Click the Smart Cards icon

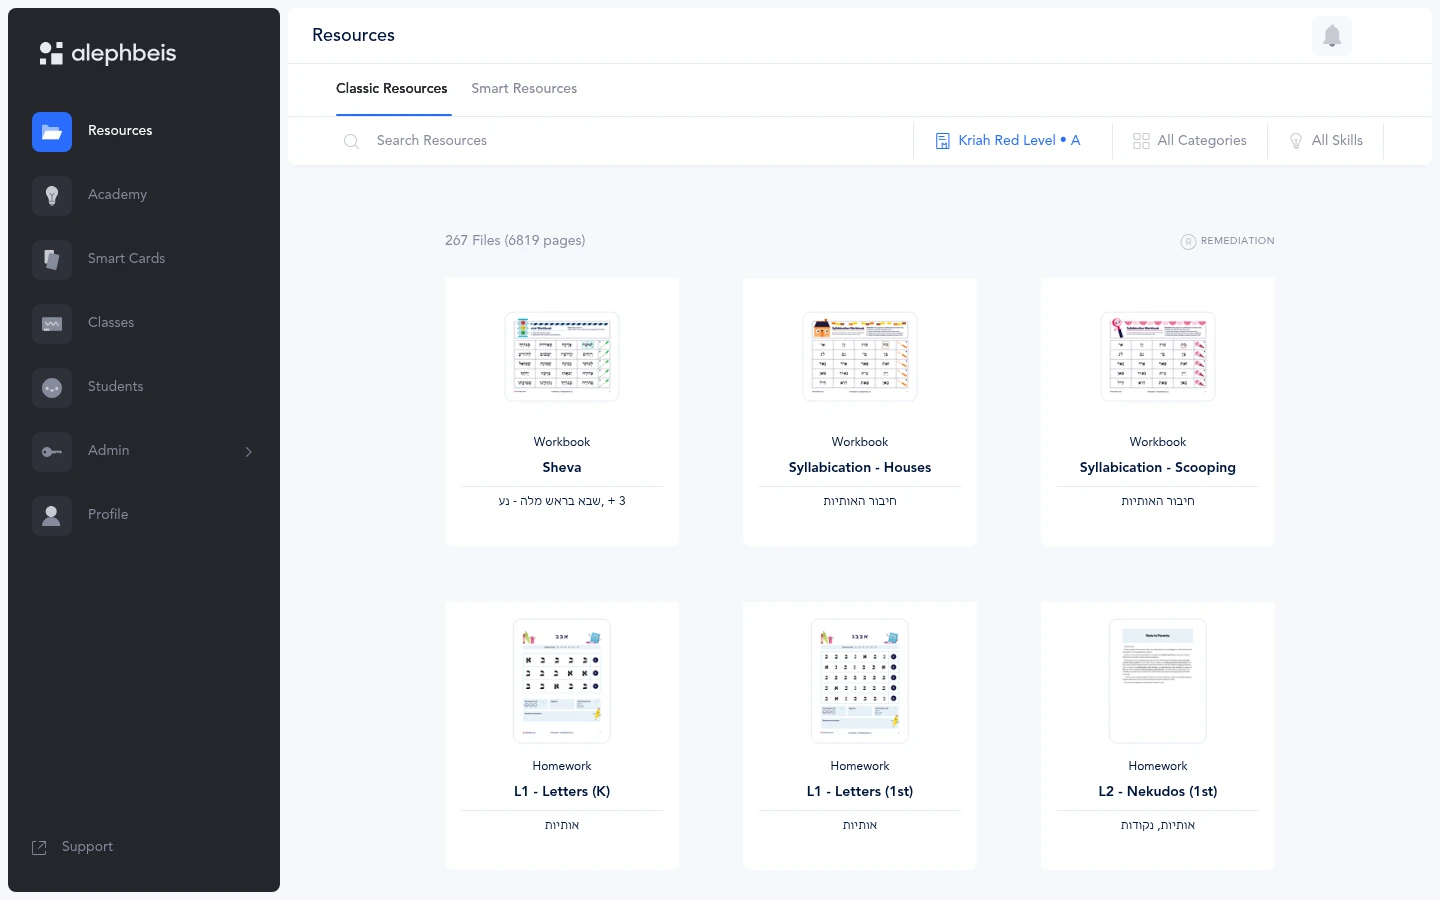[52, 260]
